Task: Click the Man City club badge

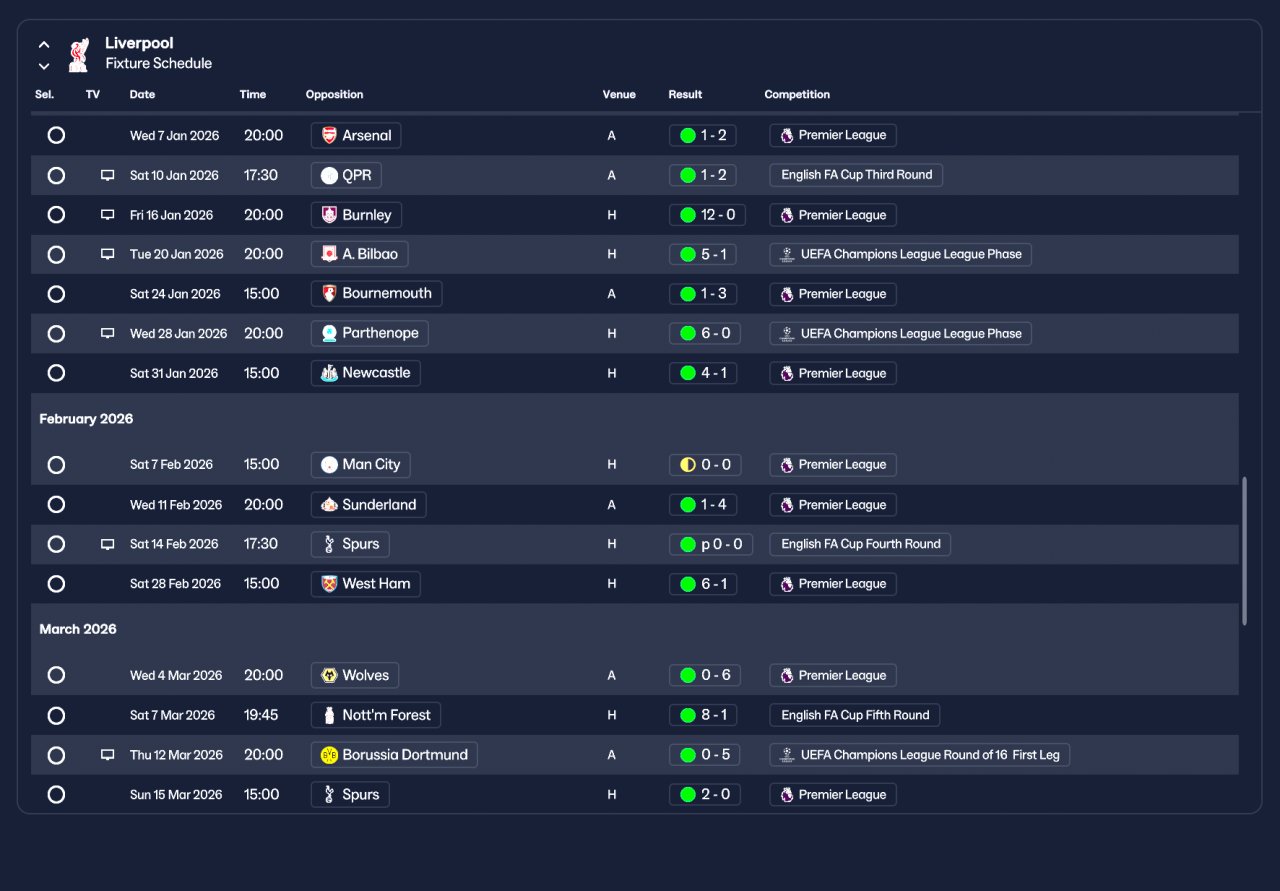Action: (329, 465)
